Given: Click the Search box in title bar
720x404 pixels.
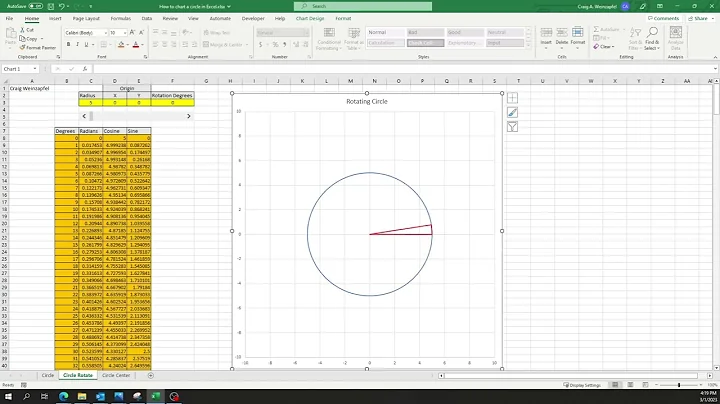Looking at the screenshot, I should coord(363,6).
